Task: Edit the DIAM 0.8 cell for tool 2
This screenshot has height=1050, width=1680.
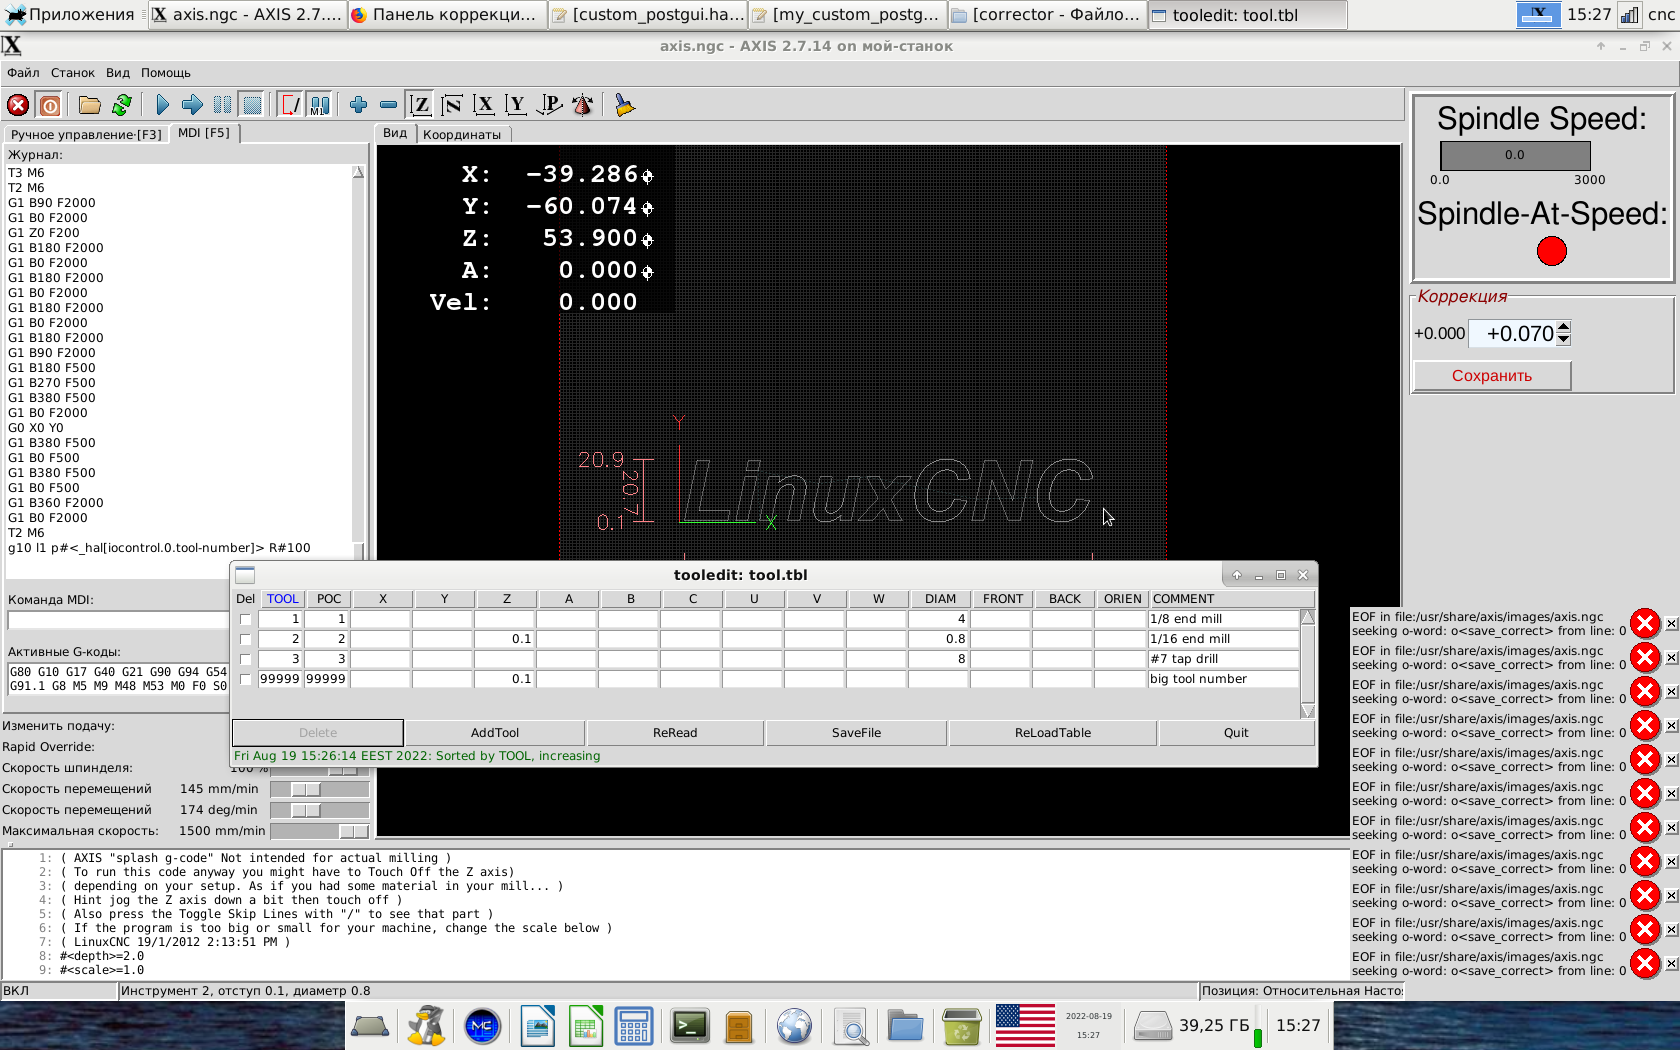Action: (x=938, y=639)
